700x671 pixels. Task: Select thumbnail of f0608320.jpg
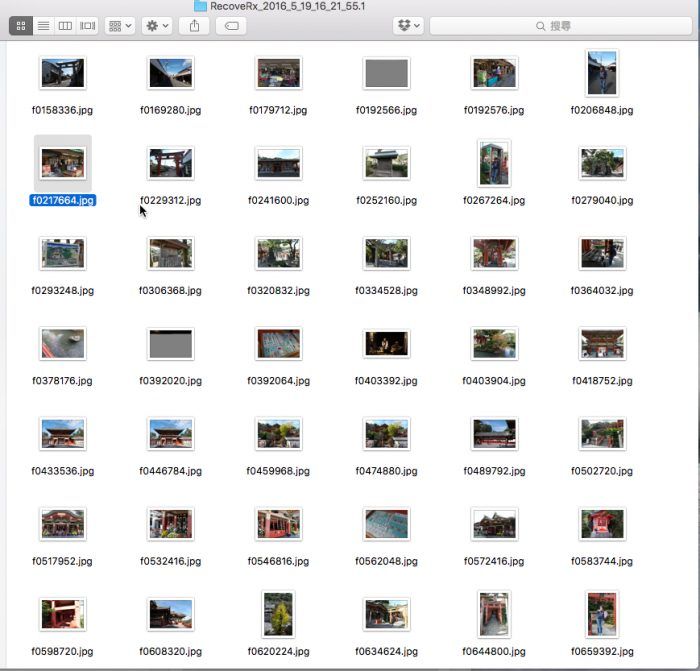tap(171, 614)
